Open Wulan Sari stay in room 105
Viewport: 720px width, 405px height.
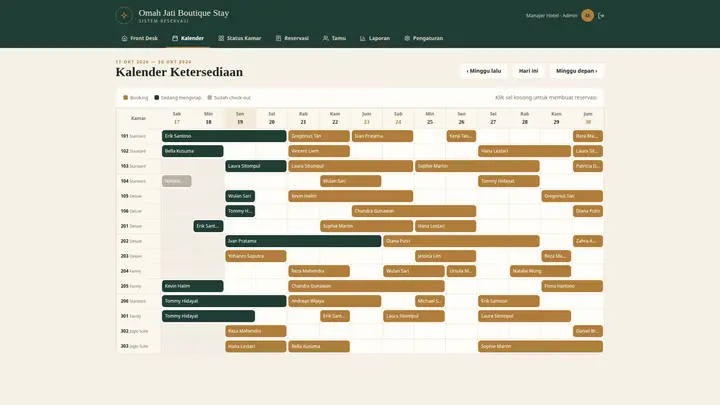tap(240, 196)
